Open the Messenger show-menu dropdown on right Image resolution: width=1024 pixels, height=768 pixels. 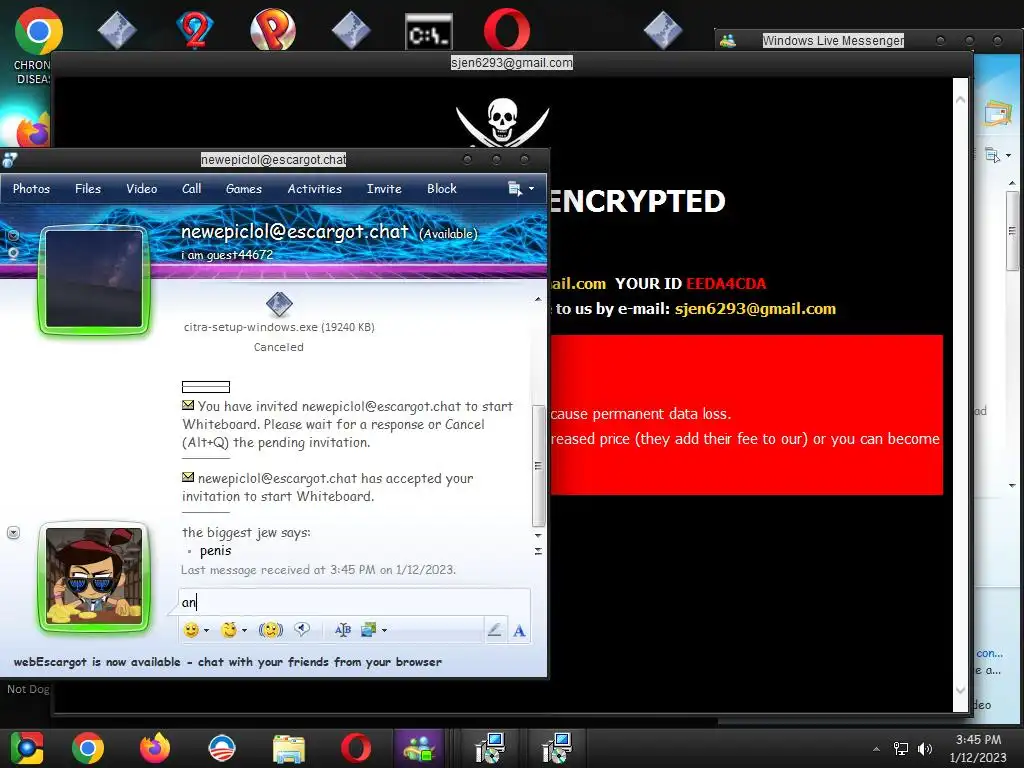click(x=998, y=155)
